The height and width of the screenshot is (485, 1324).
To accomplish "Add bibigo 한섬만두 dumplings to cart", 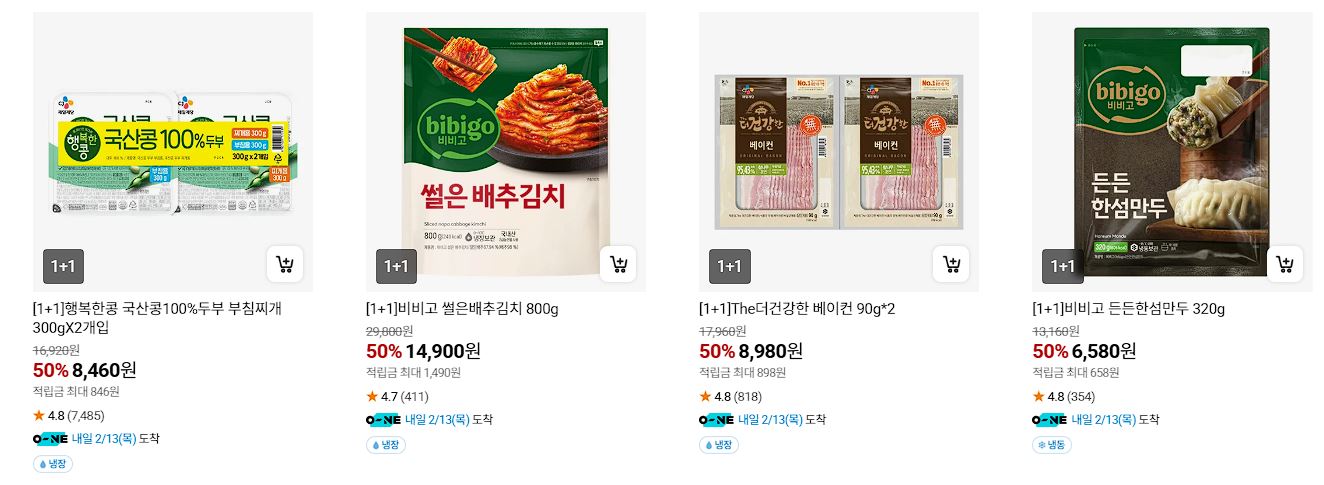I will point(1284,265).
